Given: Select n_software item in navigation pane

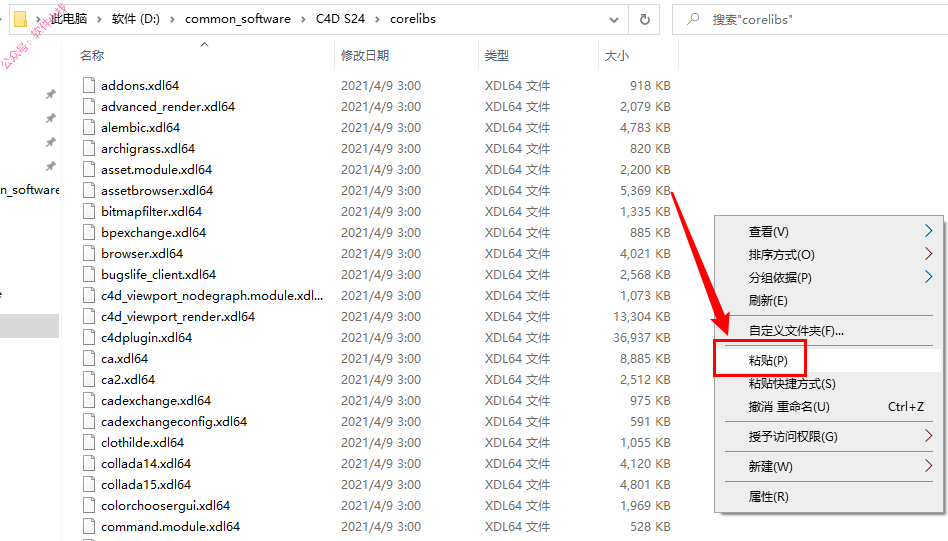Looking at the screenshot, I should 30,190.
